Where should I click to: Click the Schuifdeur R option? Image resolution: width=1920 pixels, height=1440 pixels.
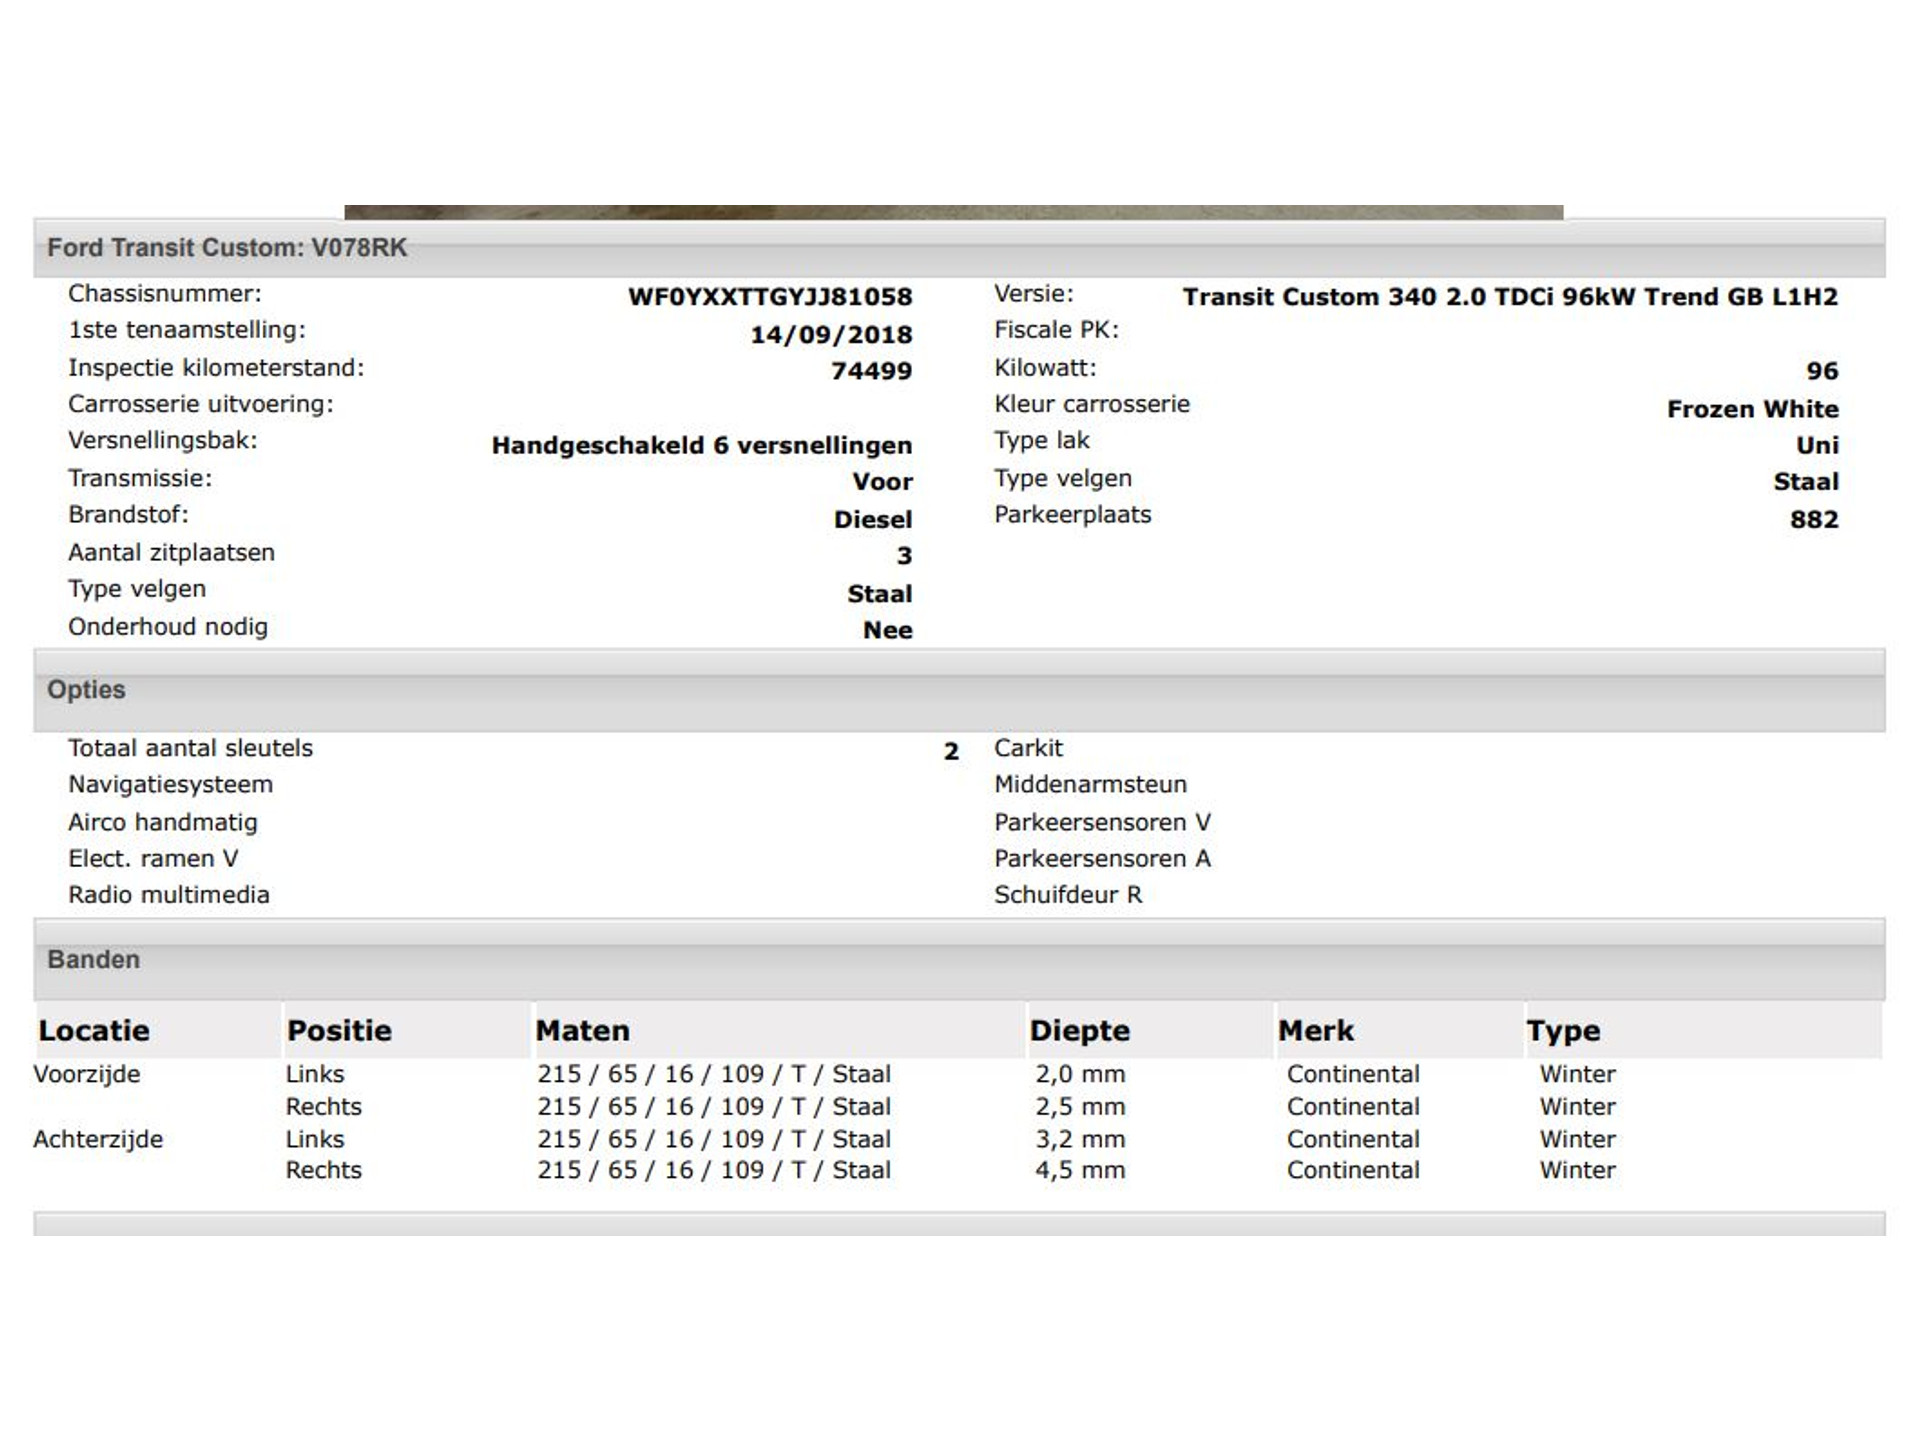pos(1067,895)
